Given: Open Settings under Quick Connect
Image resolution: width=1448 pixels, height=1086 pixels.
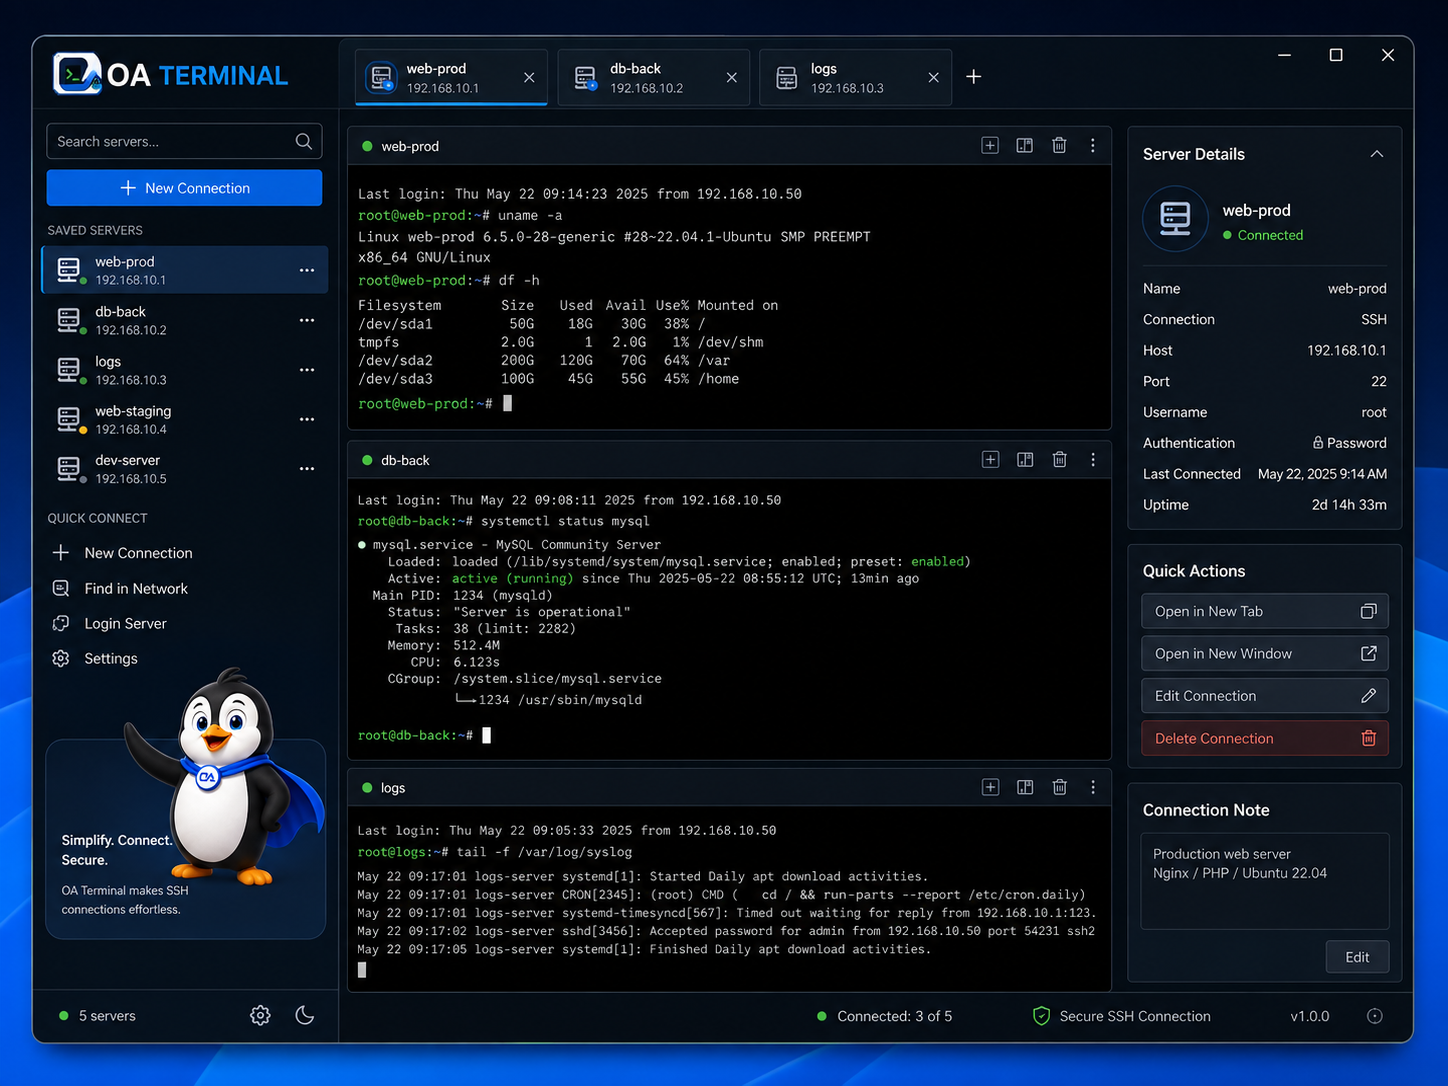Looking at the screenshot, I should click(x=95, y=658).
